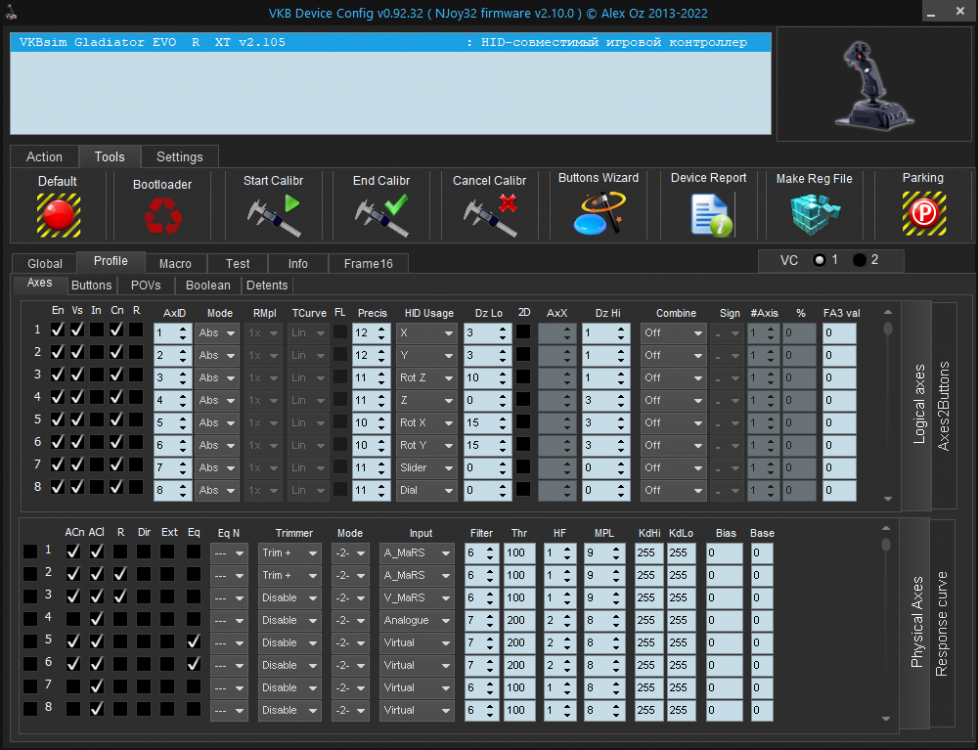
Task: Finish calibration using End Calibr icon
Action: tap(381, 214)
